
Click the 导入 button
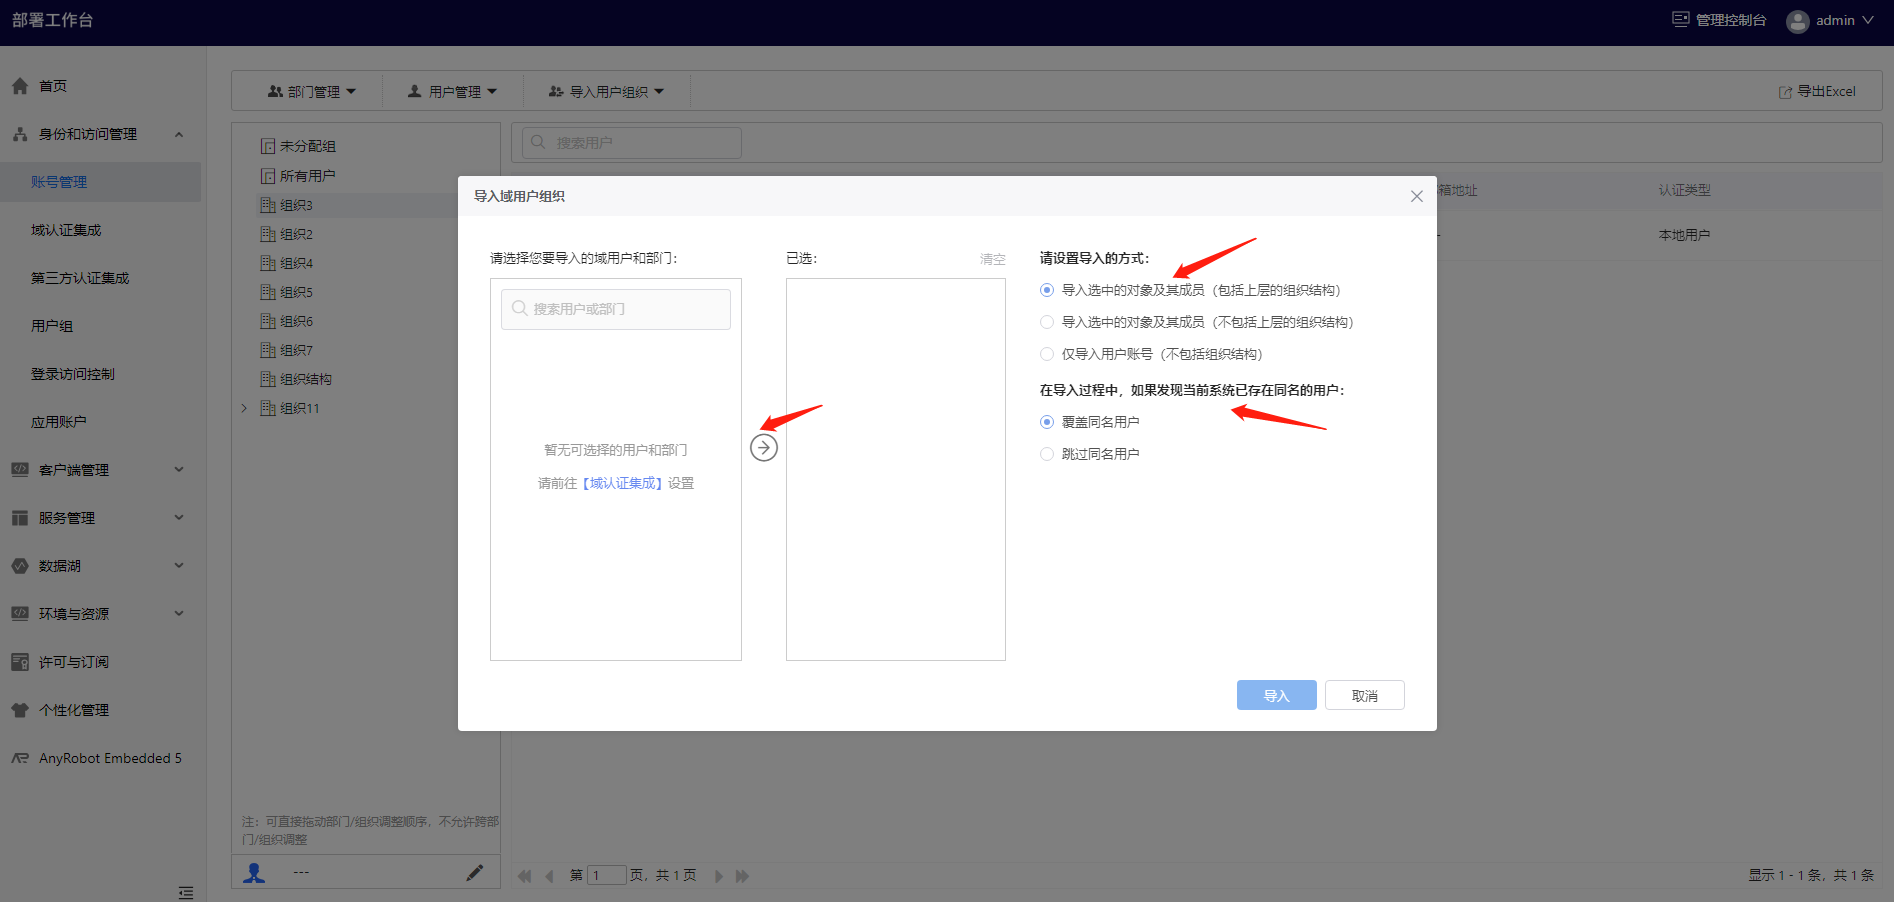1277,695
